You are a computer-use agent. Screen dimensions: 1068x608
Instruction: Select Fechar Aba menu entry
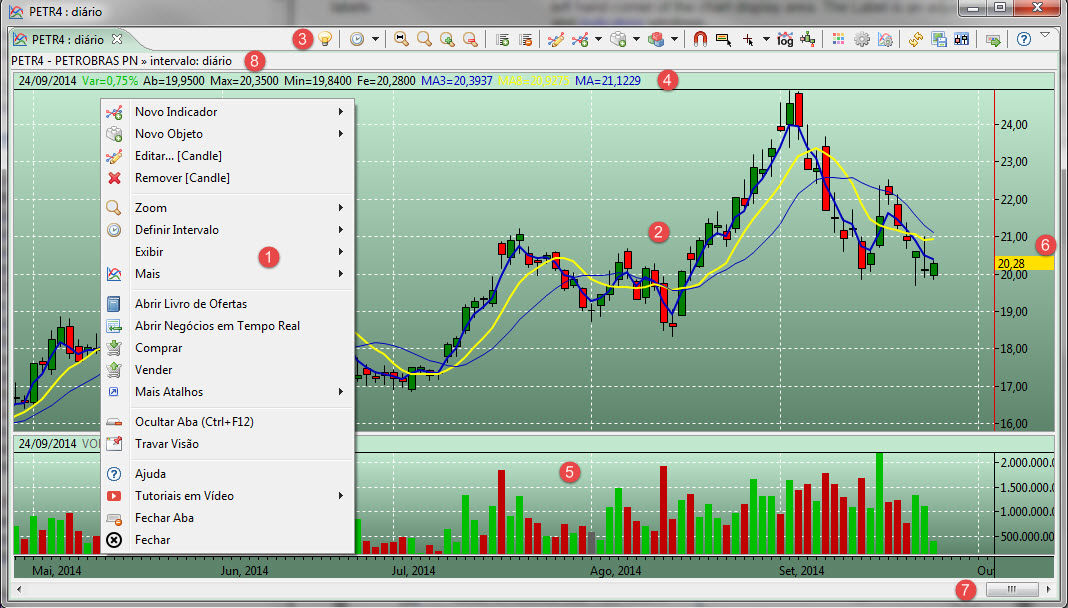(x=228, y=517)
